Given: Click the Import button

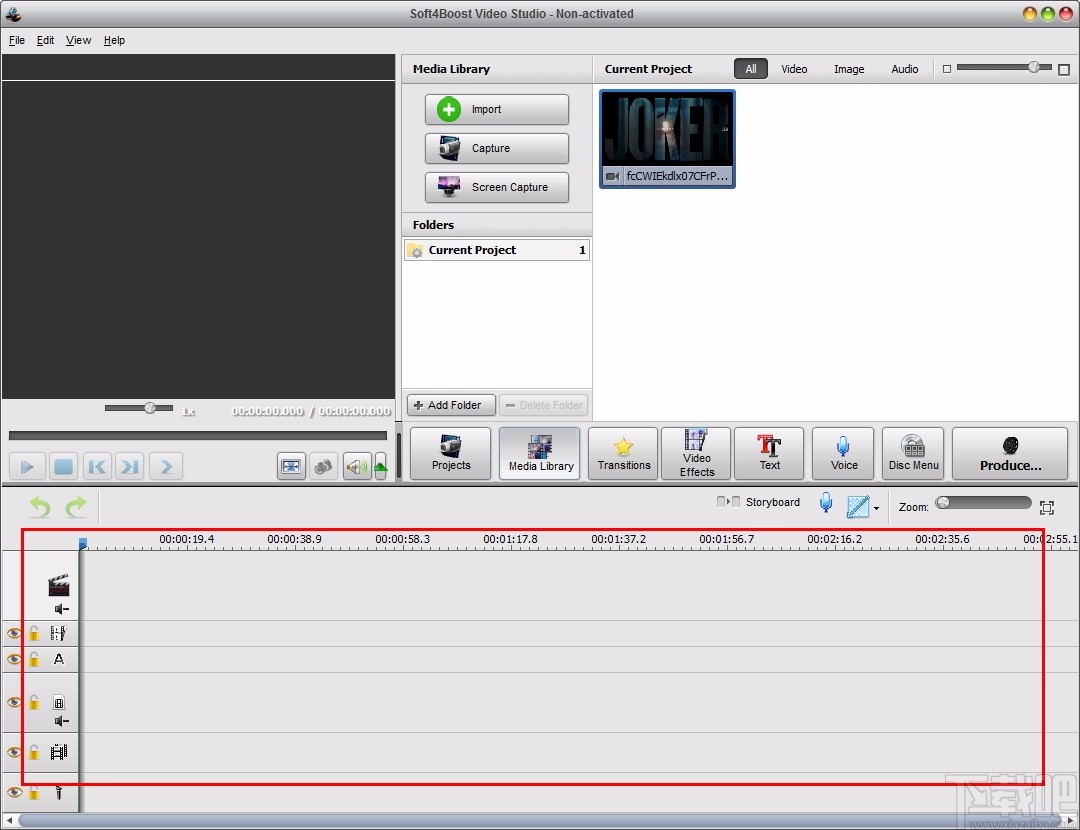Looking at the screenshot, I should [496, 109].
